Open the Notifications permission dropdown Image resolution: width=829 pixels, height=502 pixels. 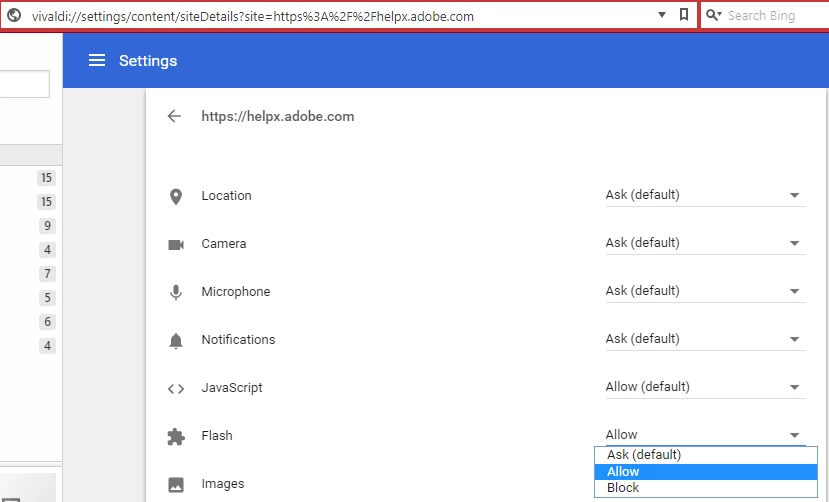click(x=705, y=339)
